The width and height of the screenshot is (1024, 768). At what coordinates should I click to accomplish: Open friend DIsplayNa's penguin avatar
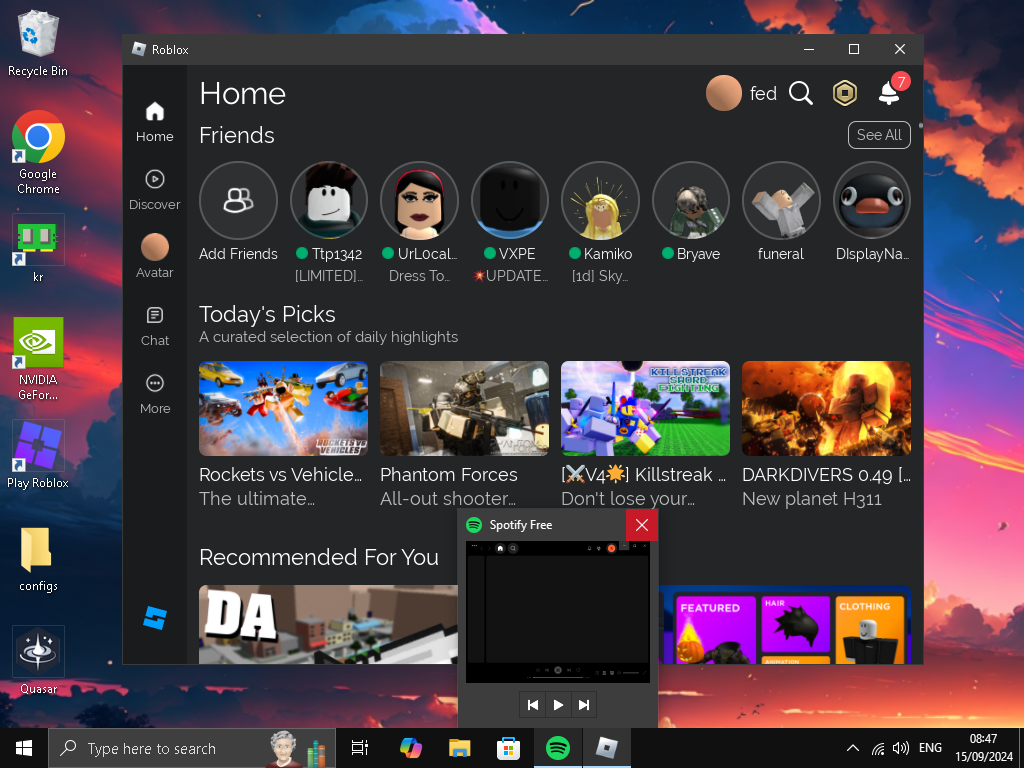pyautogui.click(x=872, y=200)
